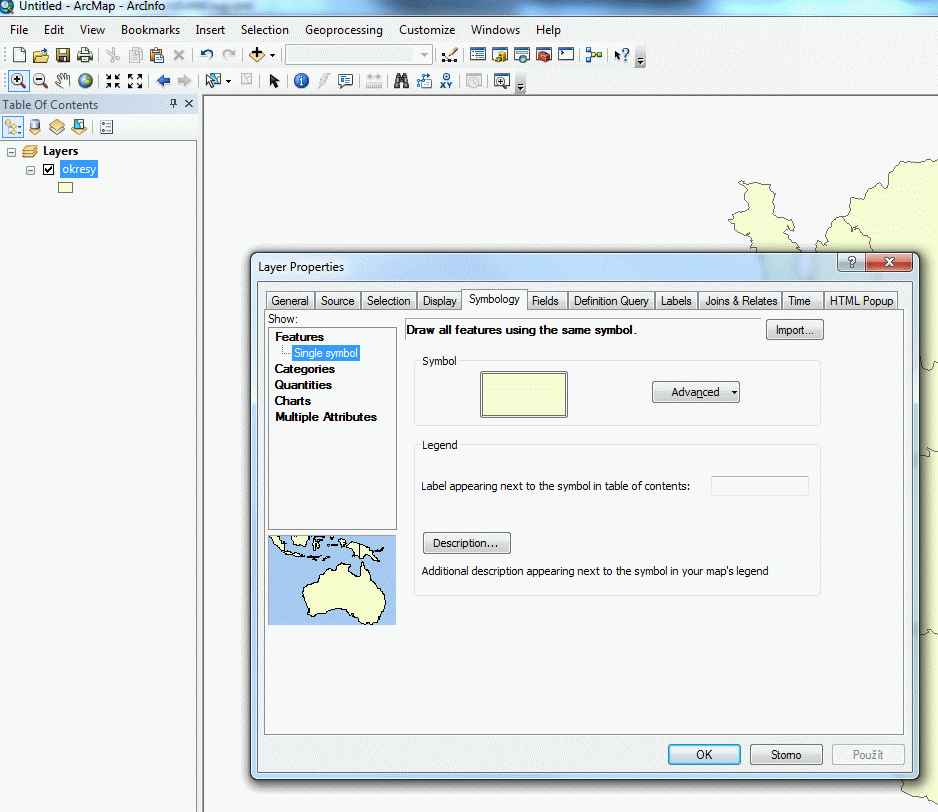Screen dimensions: 938x812
Task: Click the Add Data button
Action: 257,55
